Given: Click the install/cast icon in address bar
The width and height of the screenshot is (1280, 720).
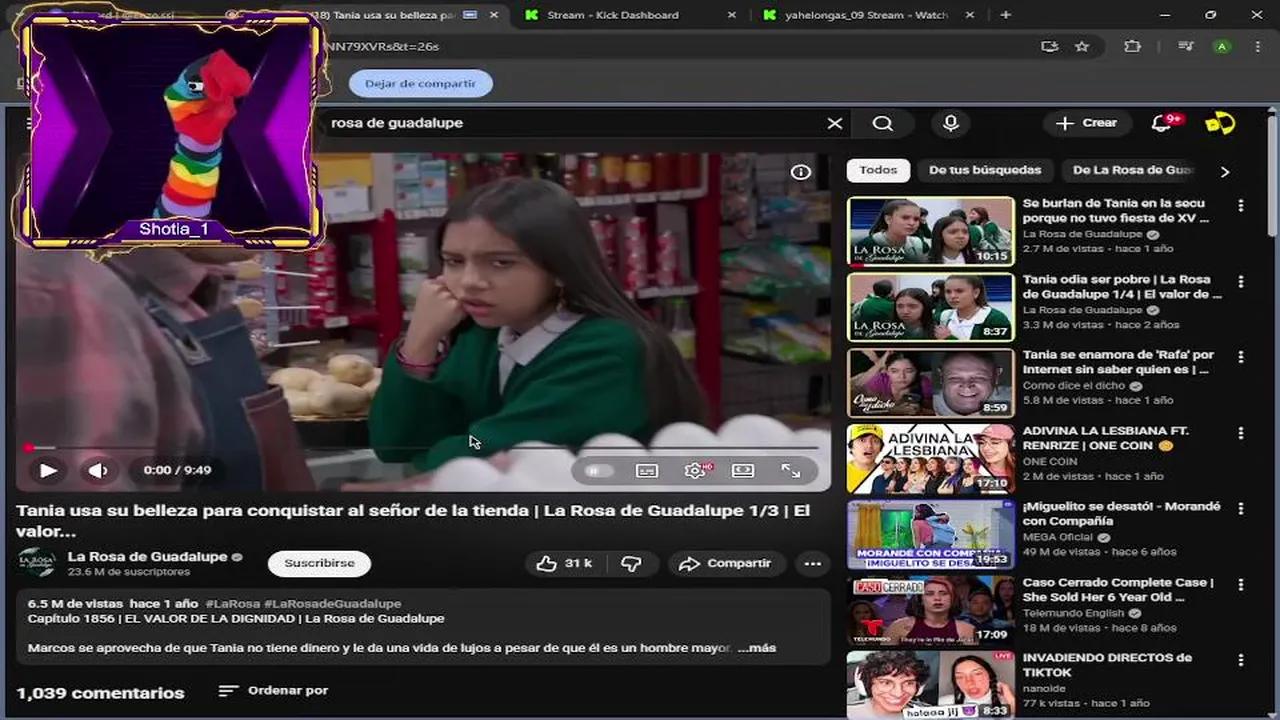Looking at the screenshot, I should click(x=1049, y=46).
